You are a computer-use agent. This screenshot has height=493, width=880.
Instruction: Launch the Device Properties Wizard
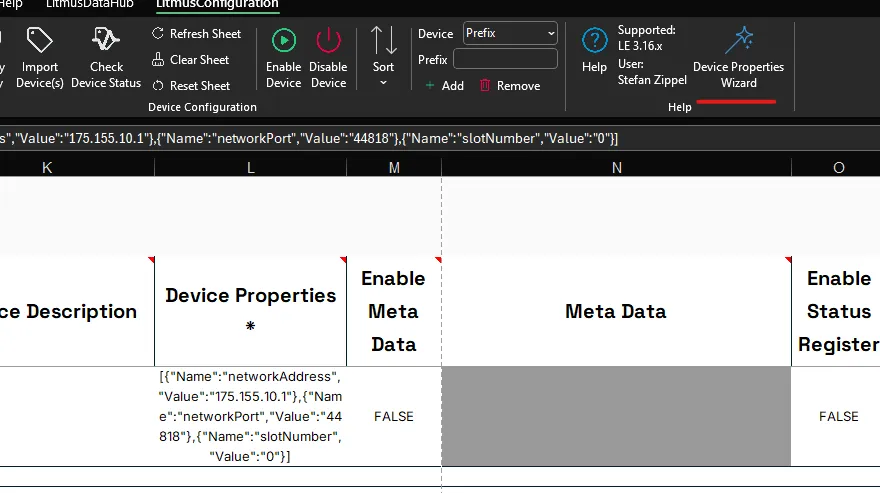pyautogui.click(x=738, y=57)
